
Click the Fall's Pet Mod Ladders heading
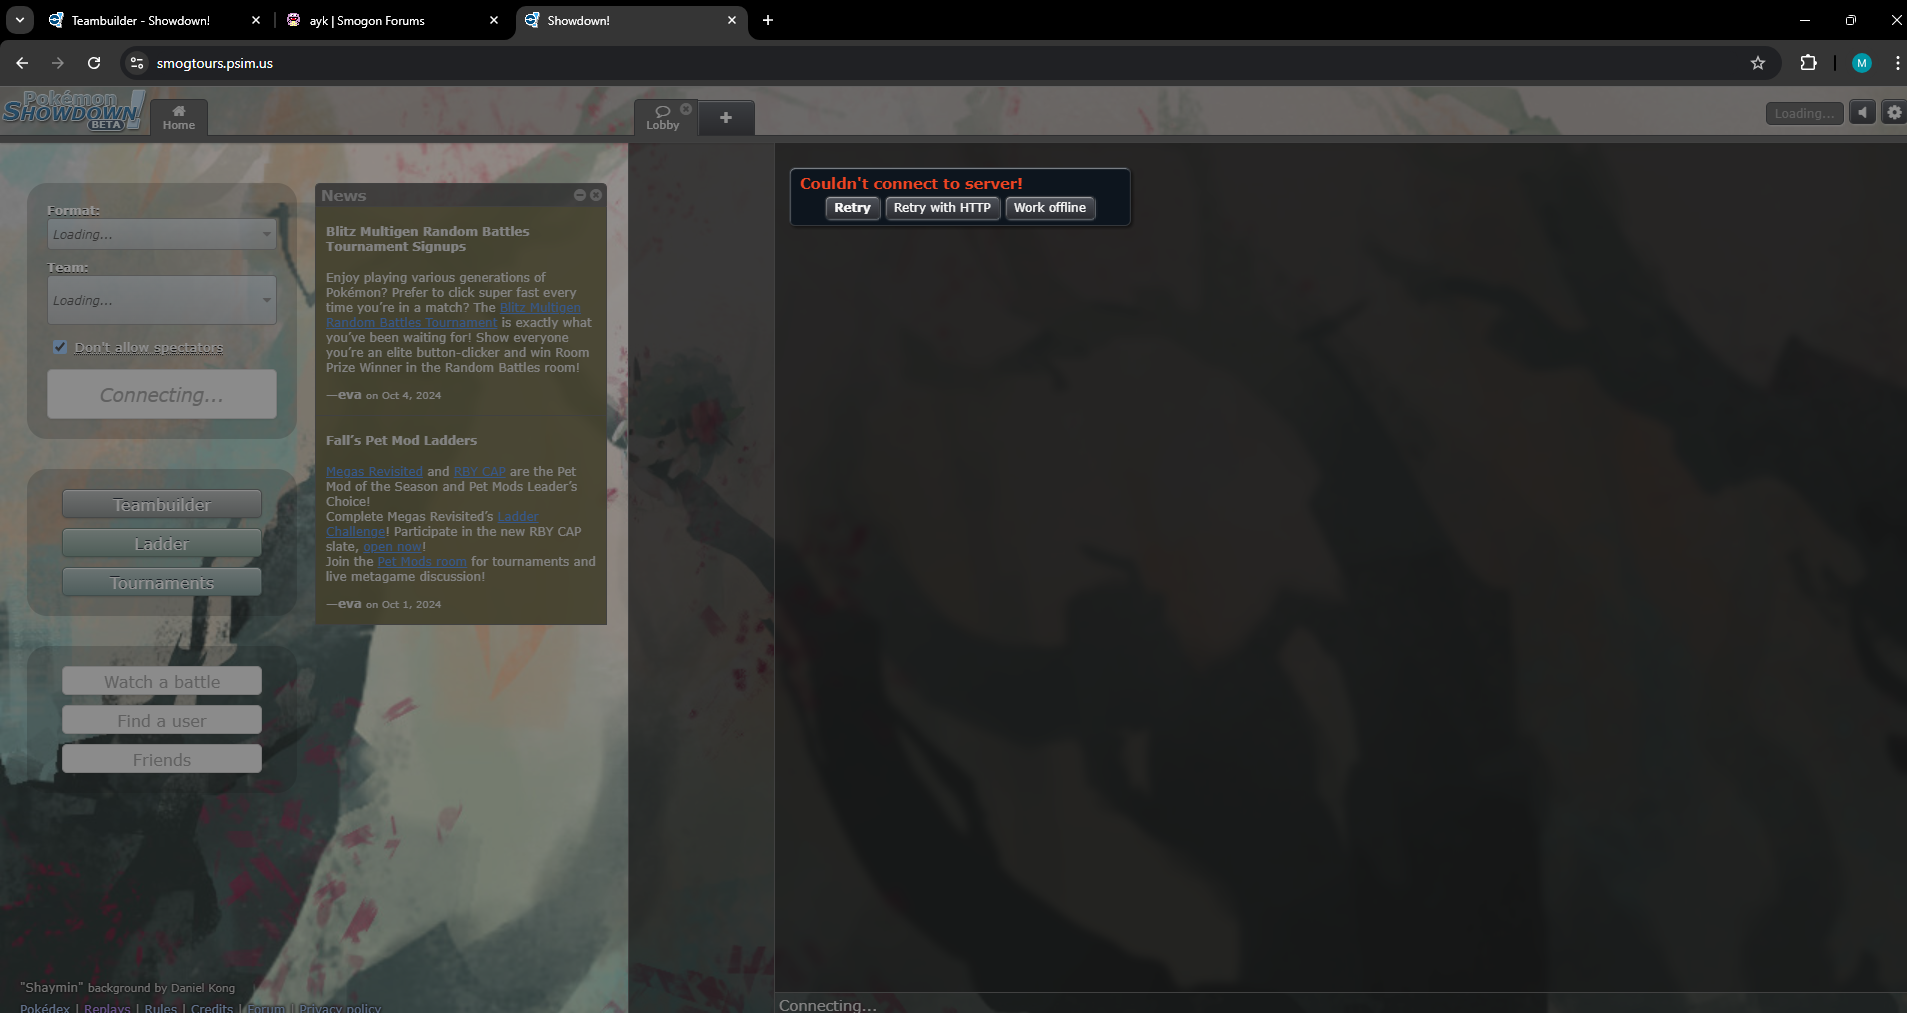(x=401, y=440)
